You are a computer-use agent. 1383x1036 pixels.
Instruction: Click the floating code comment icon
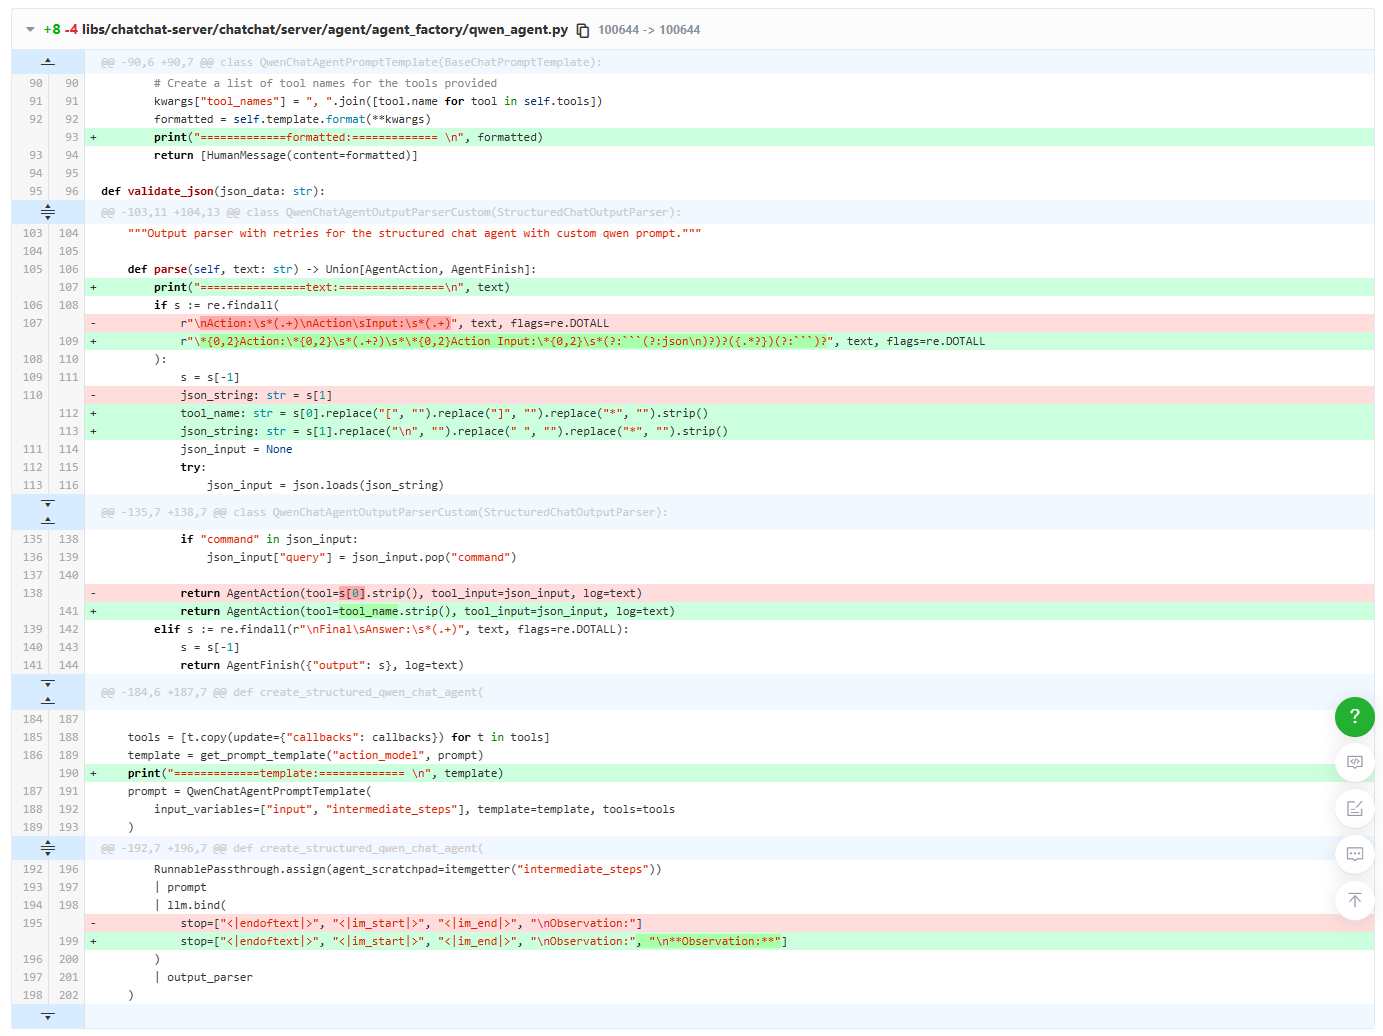1354,762
